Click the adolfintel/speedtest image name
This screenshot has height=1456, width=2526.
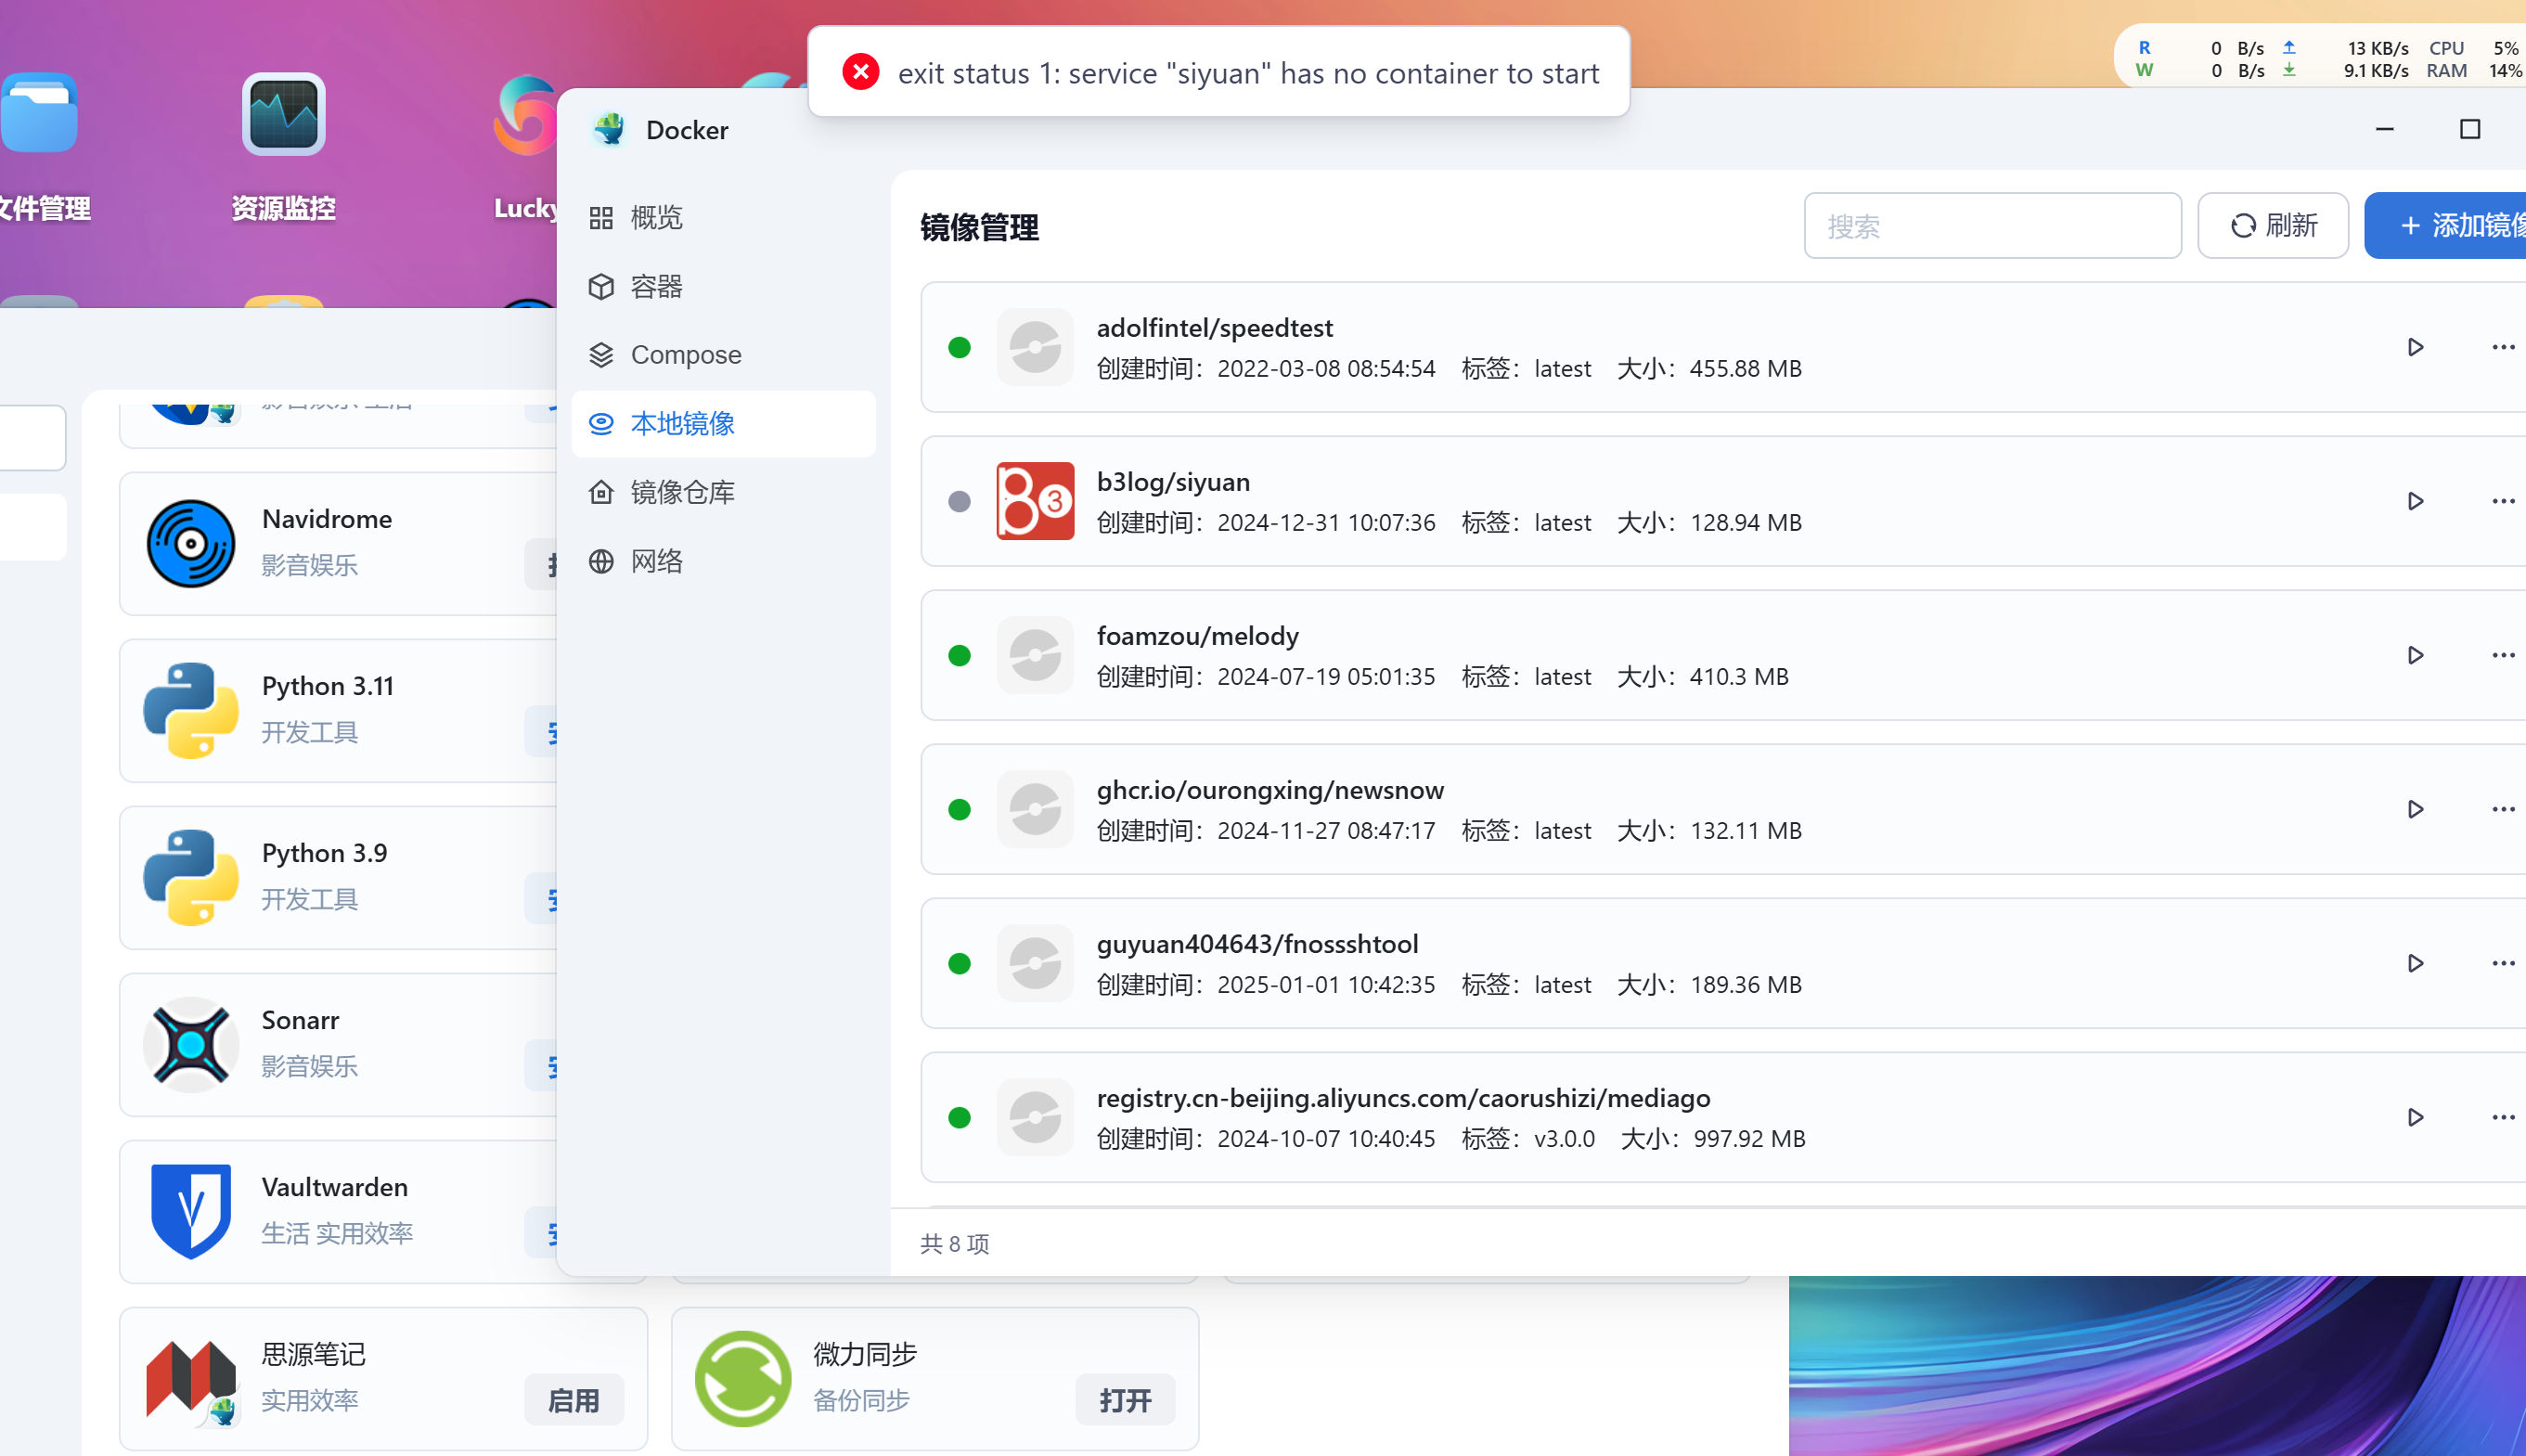point(1215,328)
